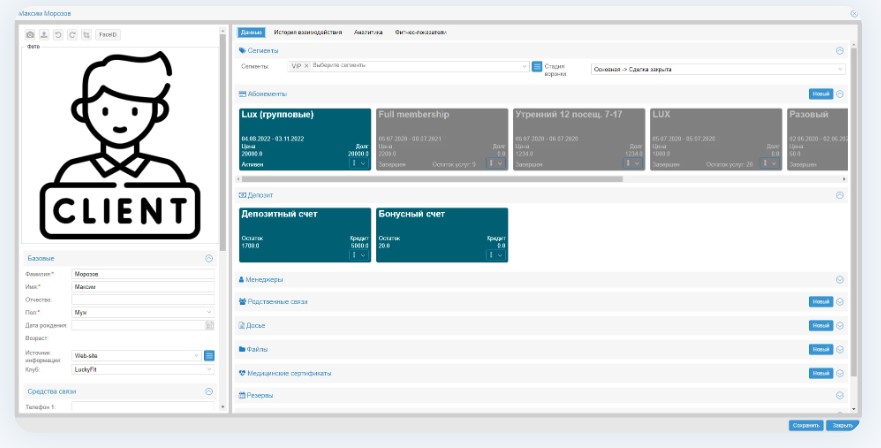Click the empty Отчество field

[x=143, y=300]
